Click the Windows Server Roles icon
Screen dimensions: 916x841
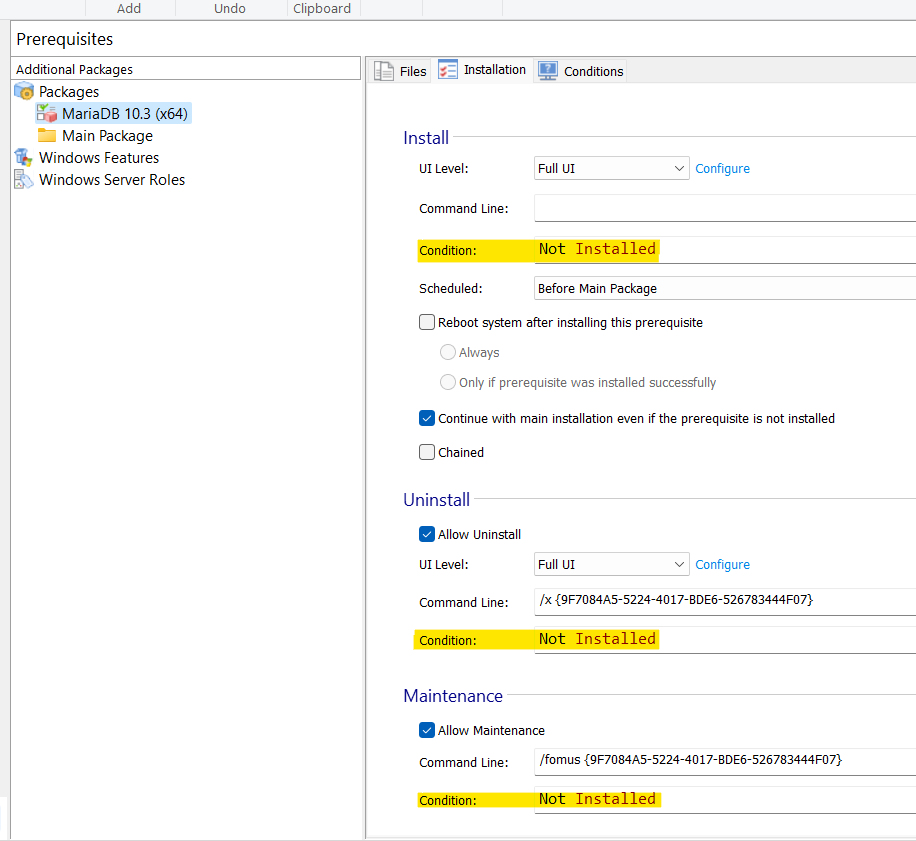point(24,180)
